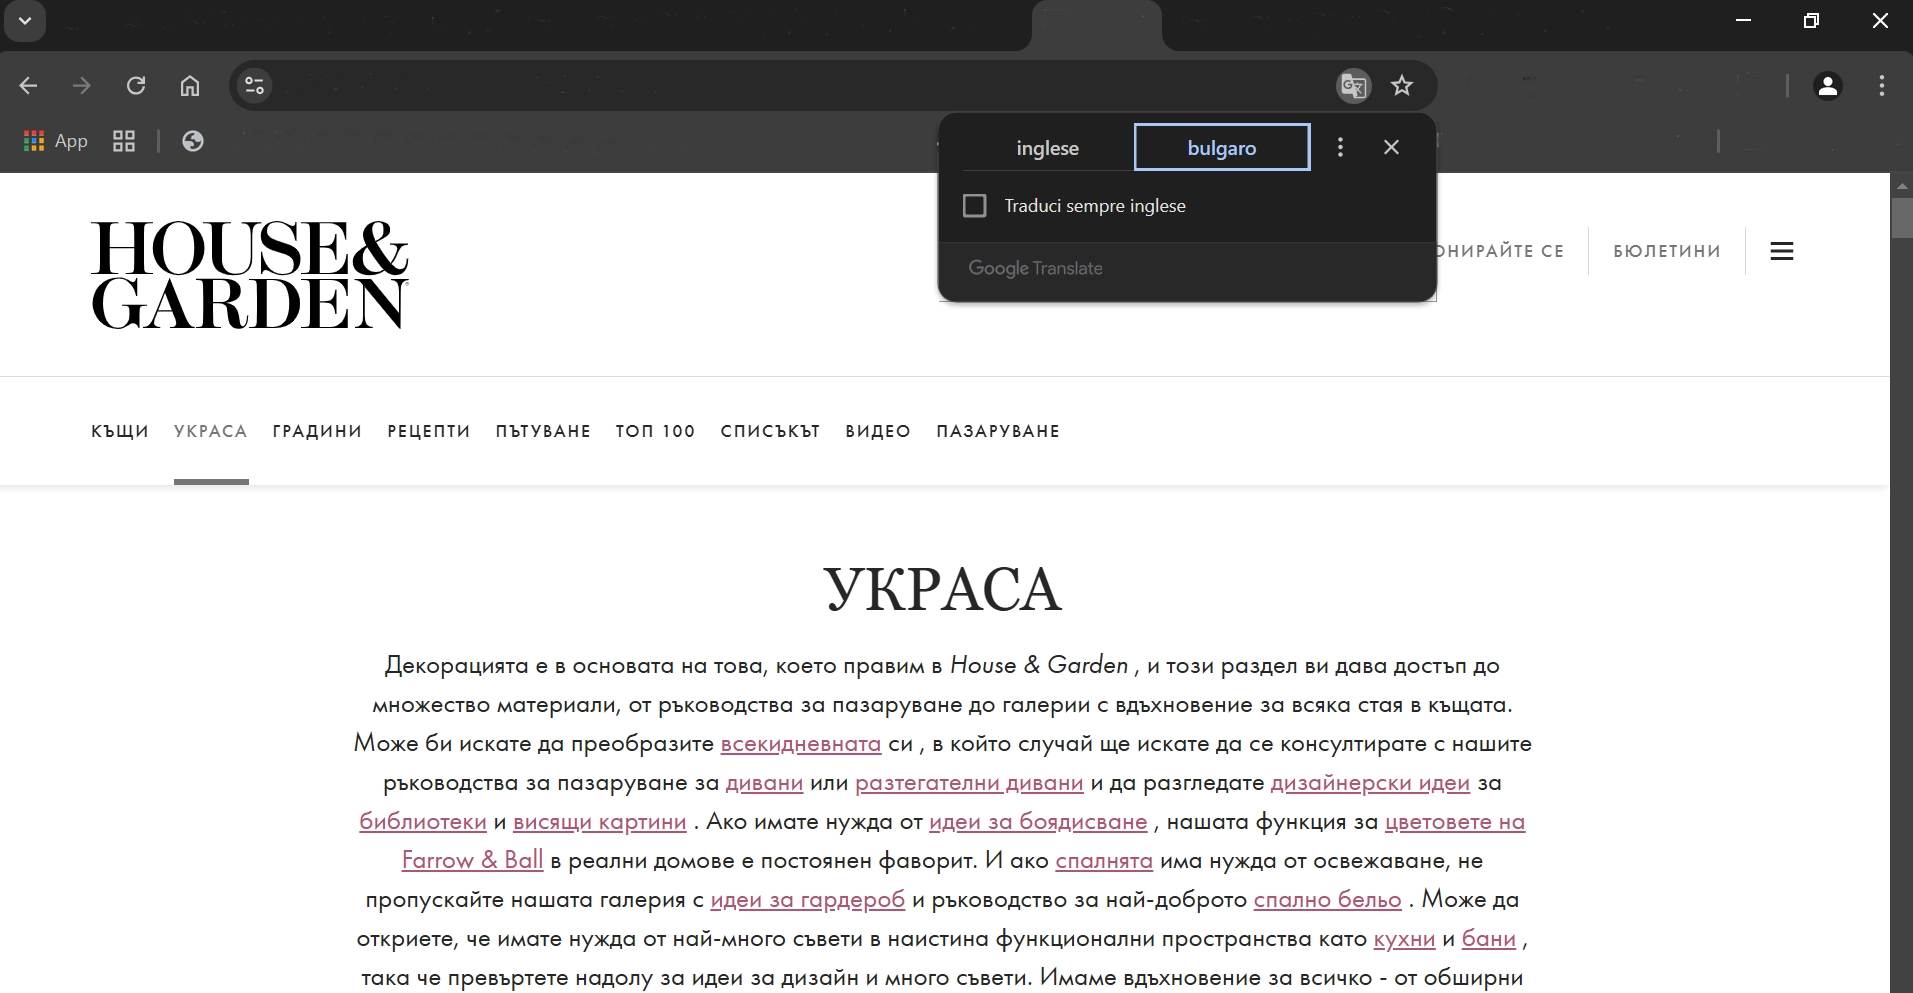This screenshot has height=993, width=1913.
Task: Expand the tab search dropdown arrow
Action: (25, 21)
